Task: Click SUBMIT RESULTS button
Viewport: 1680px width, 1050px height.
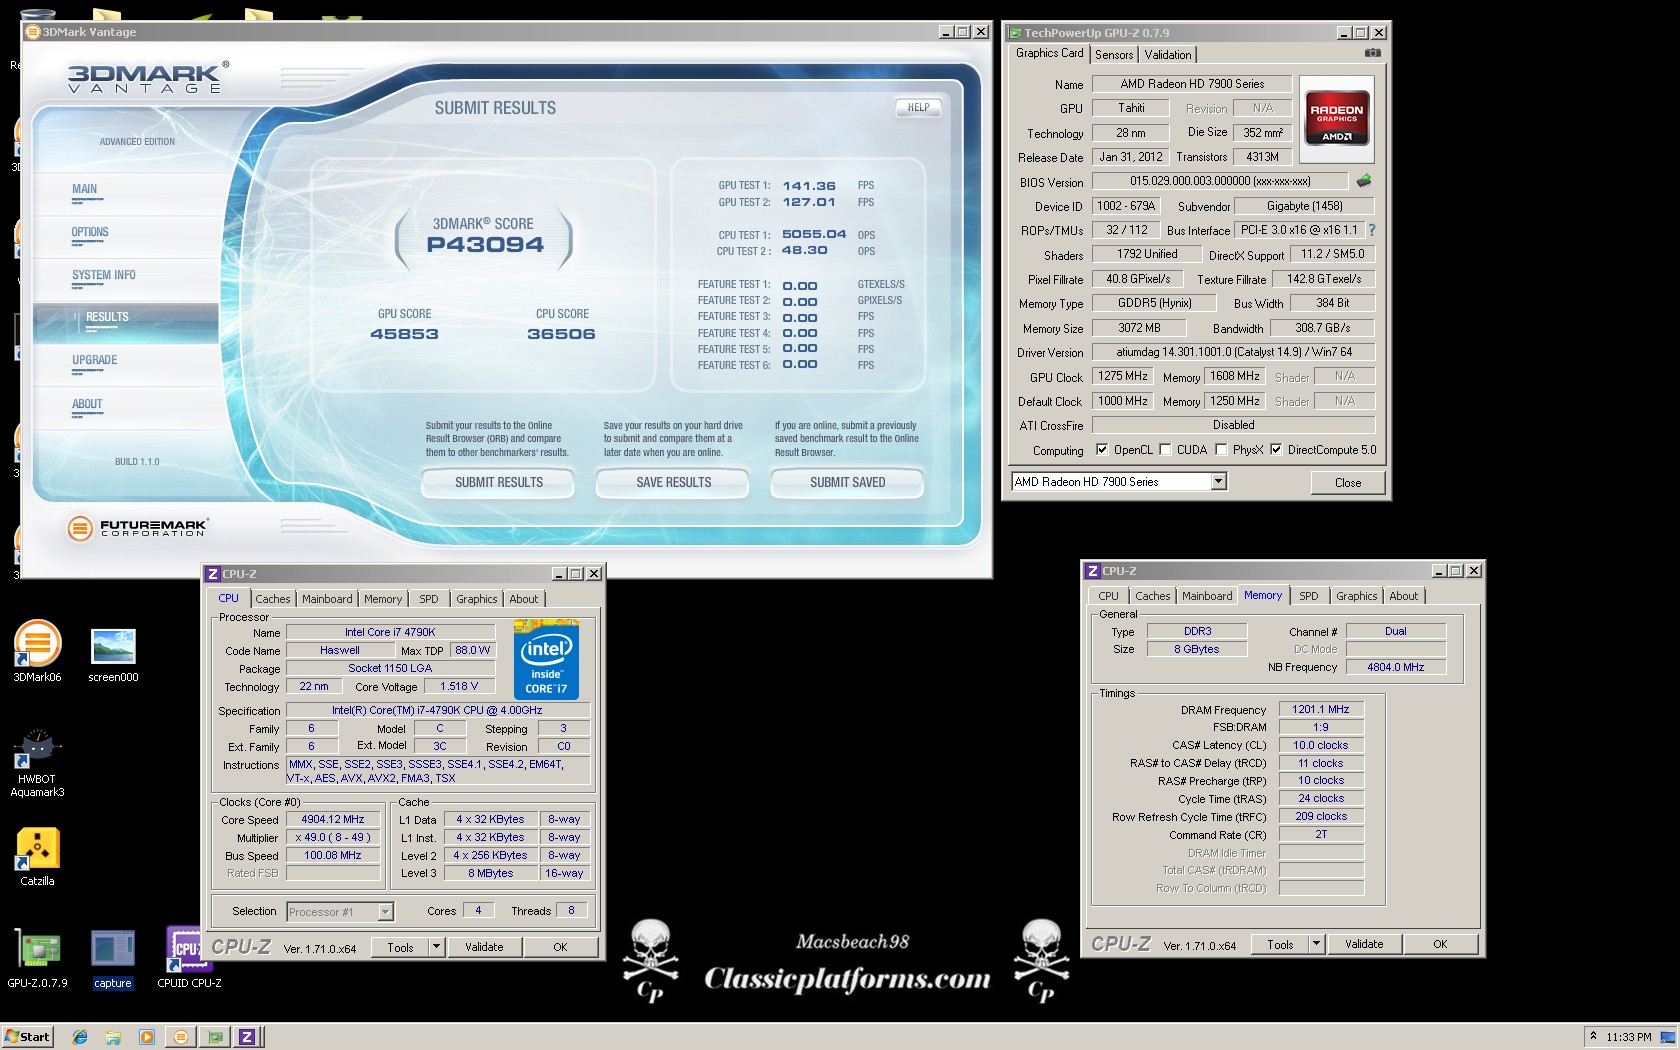Action: click(x=498, y=482)
